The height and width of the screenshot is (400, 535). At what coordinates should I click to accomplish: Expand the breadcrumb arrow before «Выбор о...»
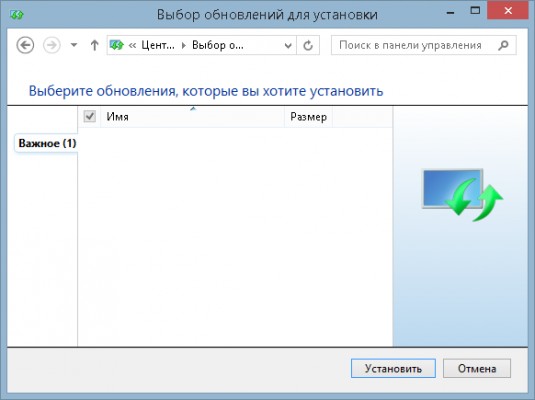pyautogui.click(x=184, y=45)
